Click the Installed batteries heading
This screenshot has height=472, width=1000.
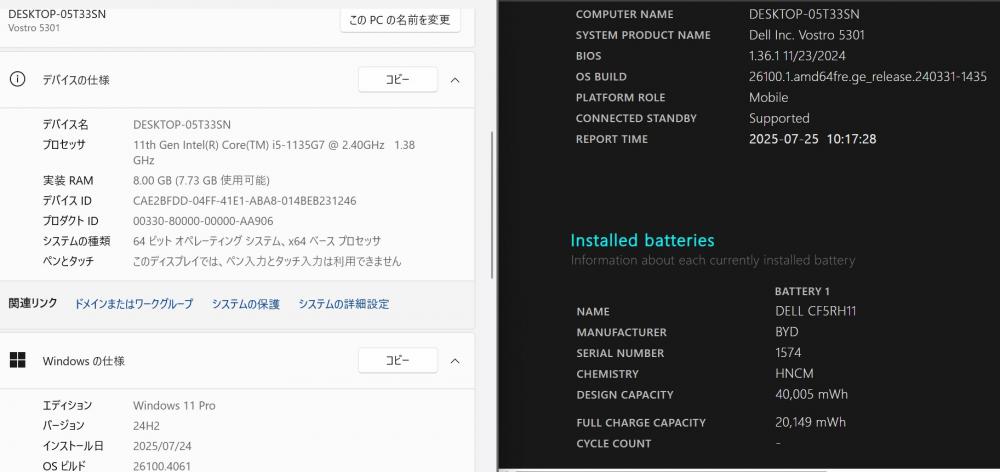point(642,240)
